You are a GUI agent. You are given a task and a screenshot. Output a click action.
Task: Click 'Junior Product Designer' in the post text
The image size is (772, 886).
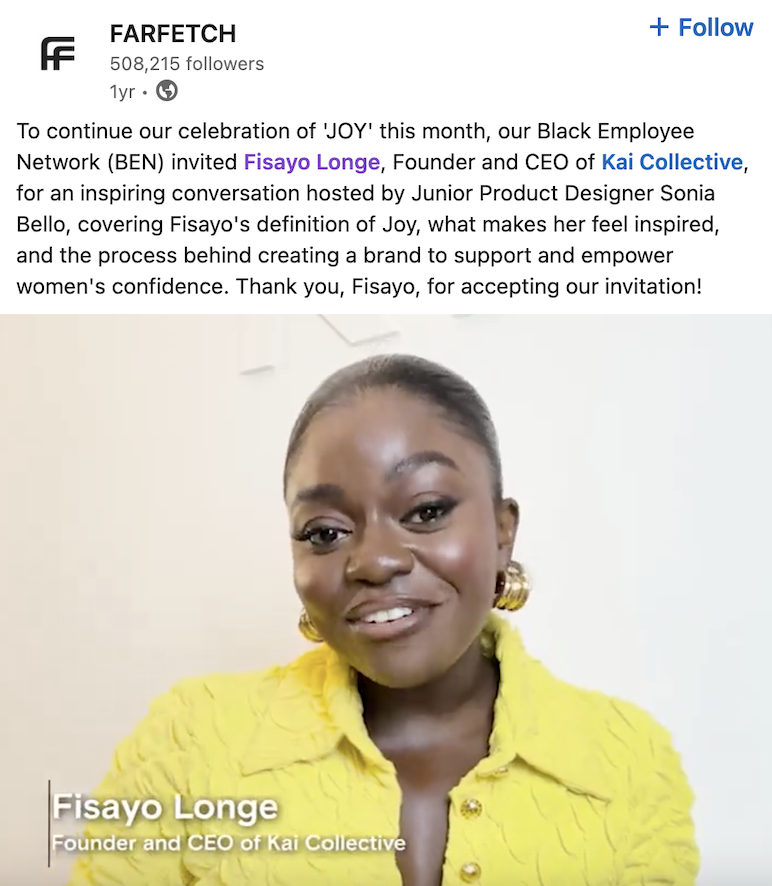[533, 193]
